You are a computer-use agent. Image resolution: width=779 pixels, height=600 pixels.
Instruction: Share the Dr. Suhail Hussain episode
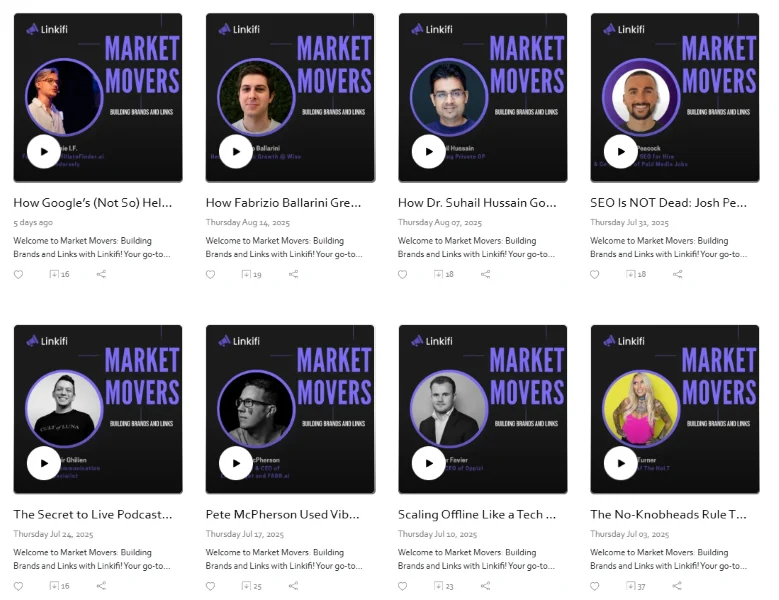tap(485, 274)
